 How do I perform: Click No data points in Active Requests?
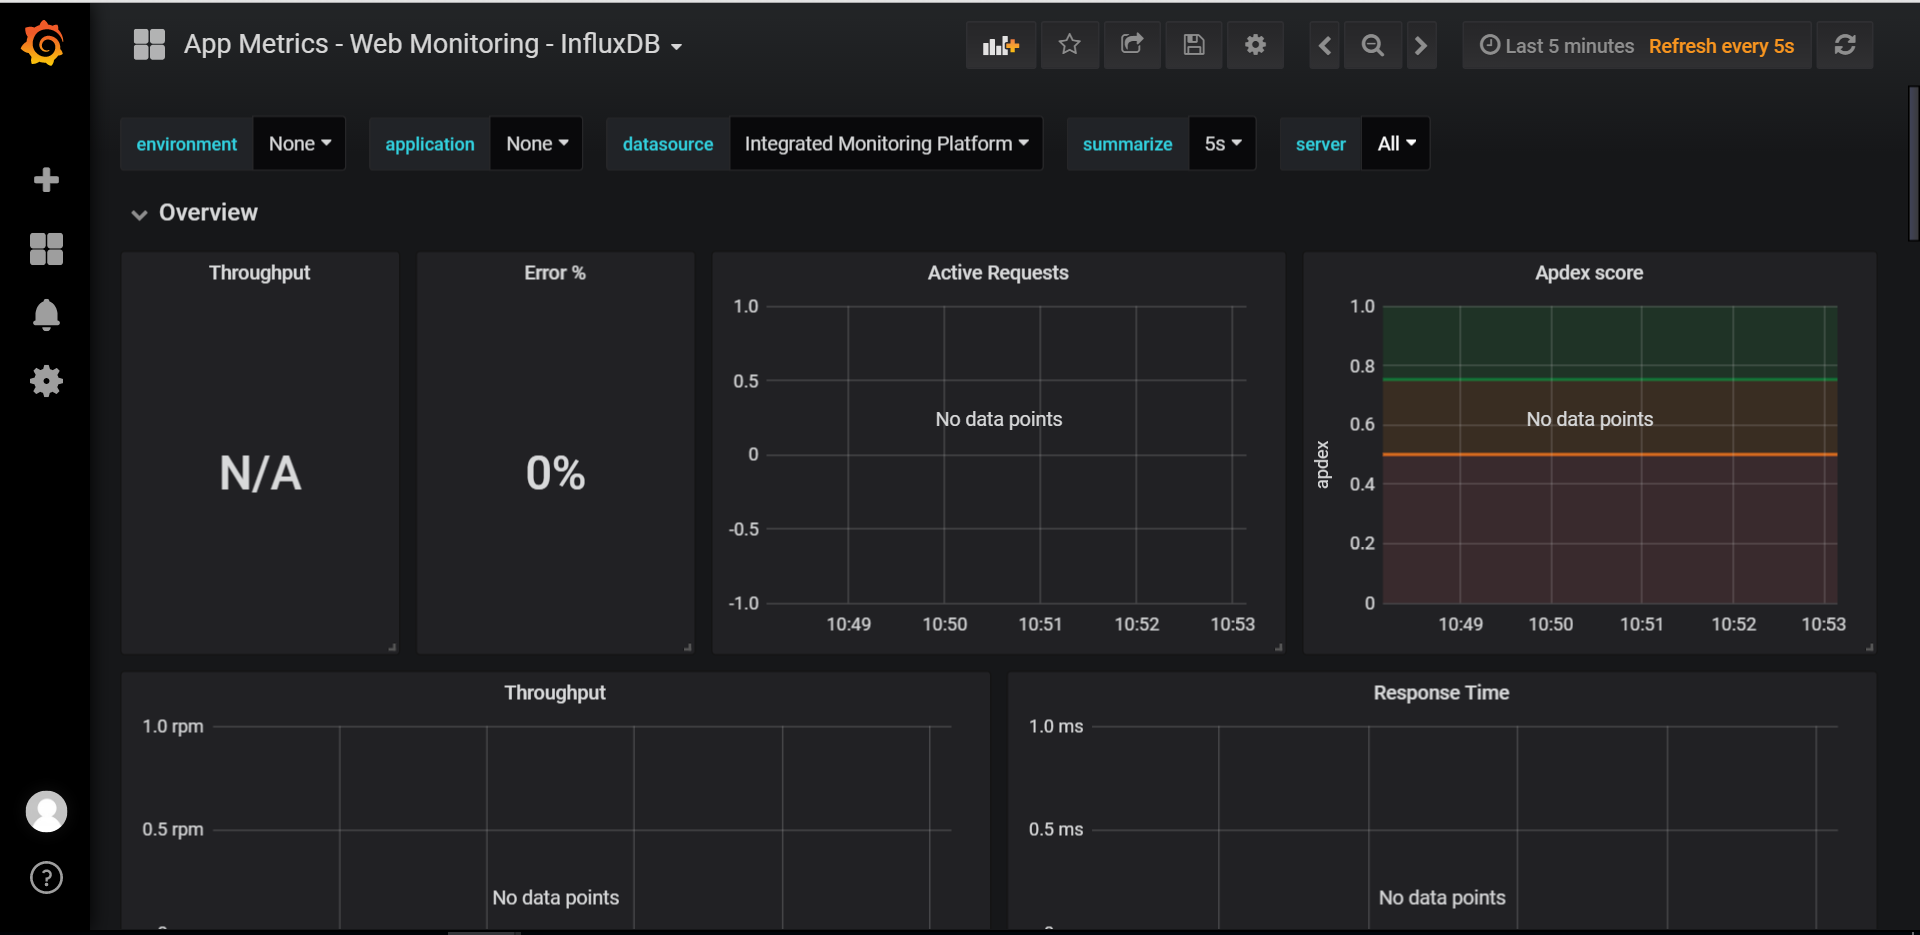coord(998,419)
